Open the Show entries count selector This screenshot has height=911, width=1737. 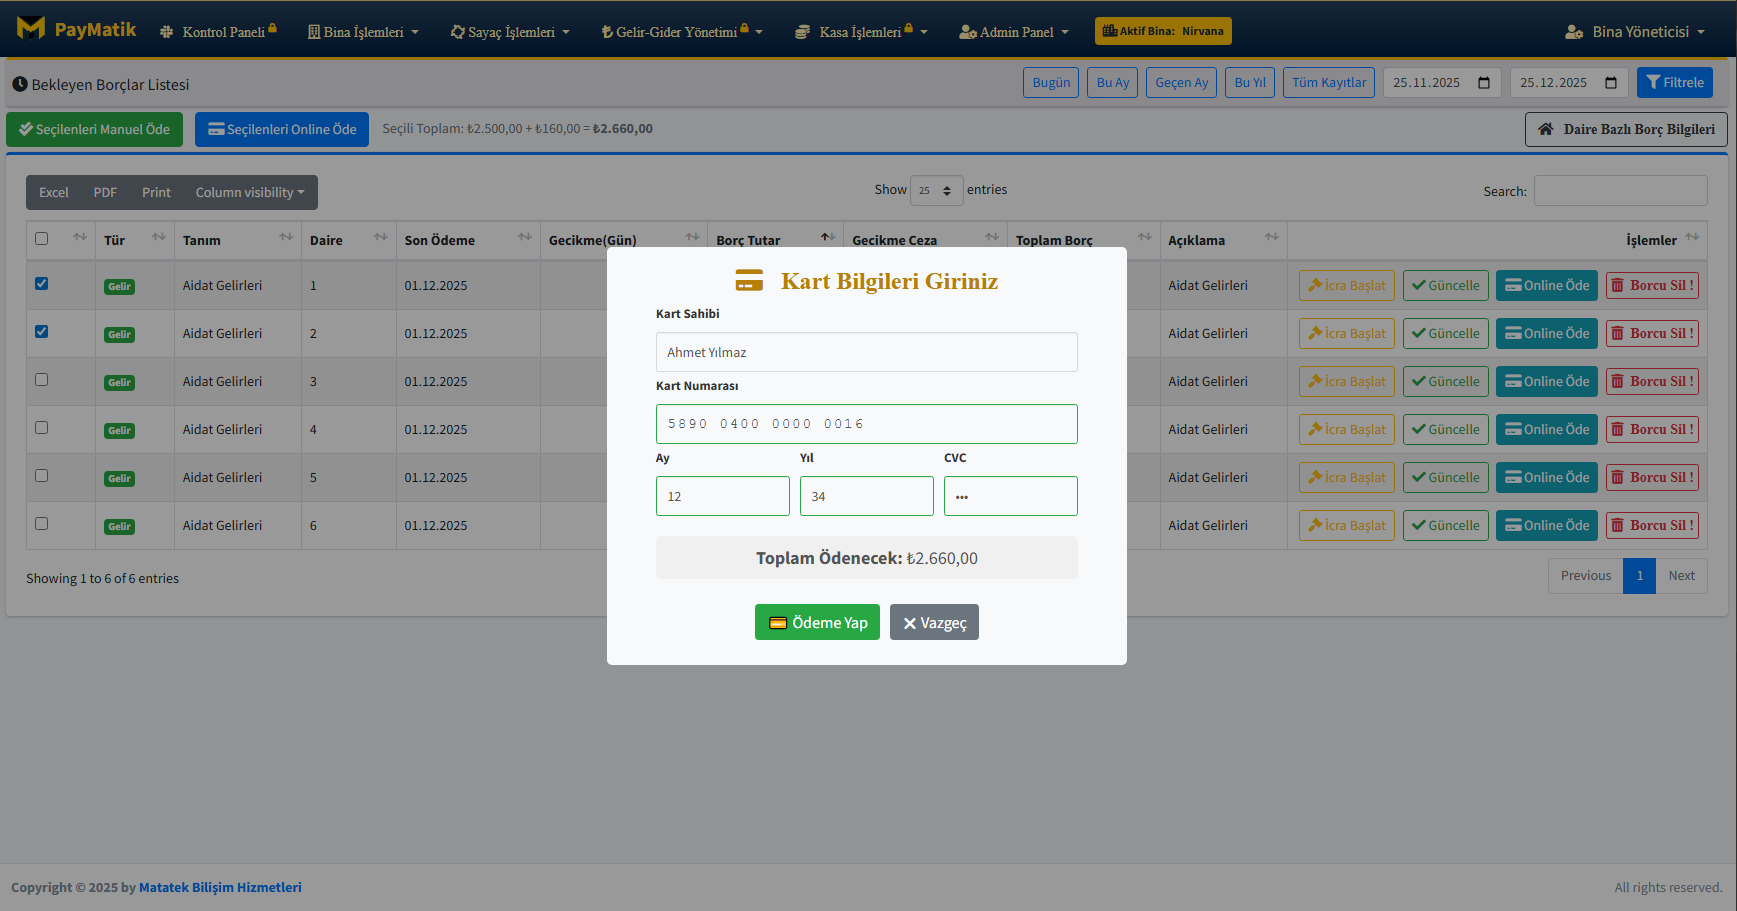(936, 190)
